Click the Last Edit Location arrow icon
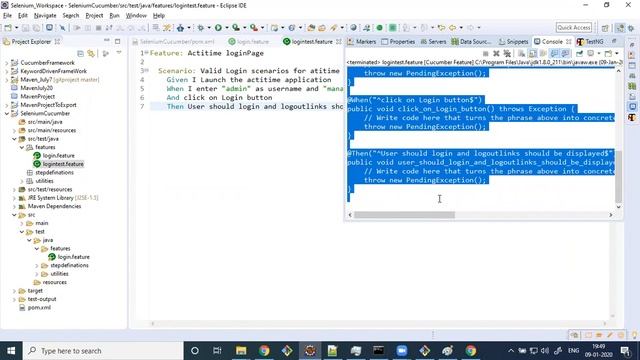 click(441, 28)
